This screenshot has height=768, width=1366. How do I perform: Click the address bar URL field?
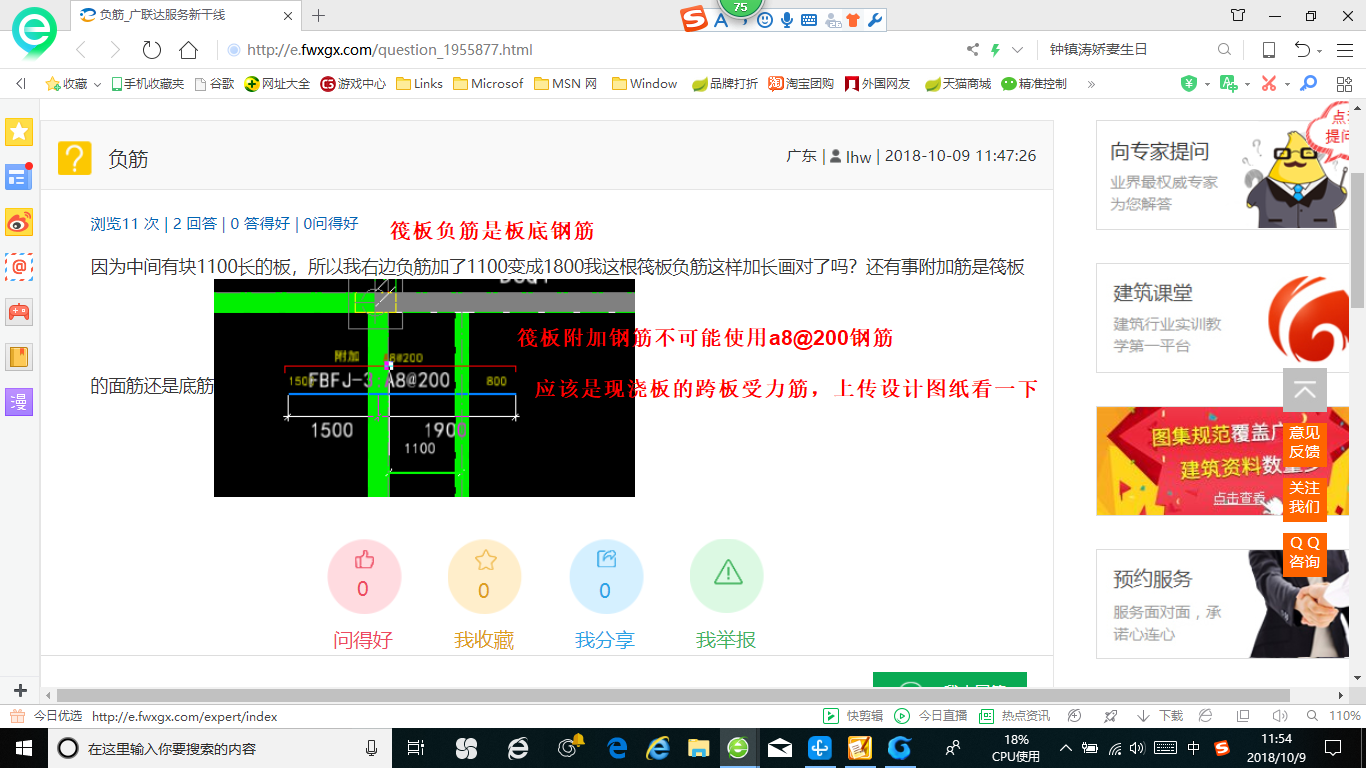click(590, 50)
